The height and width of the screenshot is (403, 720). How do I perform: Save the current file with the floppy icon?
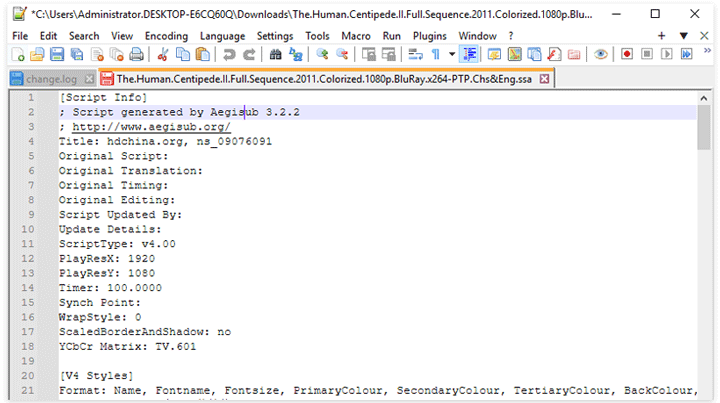pyautogui.click(x=57, y=55)
